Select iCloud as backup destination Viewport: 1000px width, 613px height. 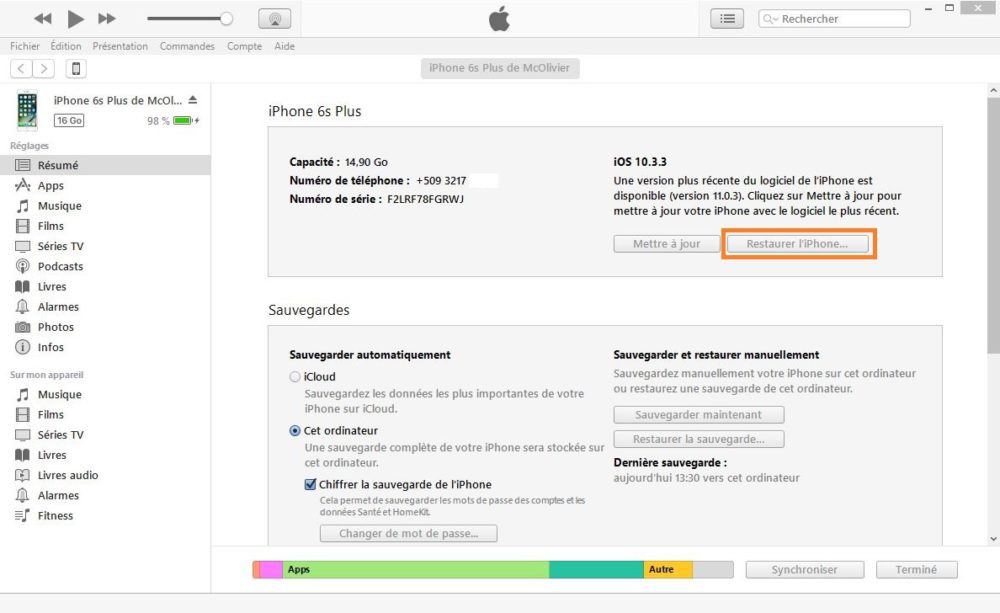[x=295, y=376]
